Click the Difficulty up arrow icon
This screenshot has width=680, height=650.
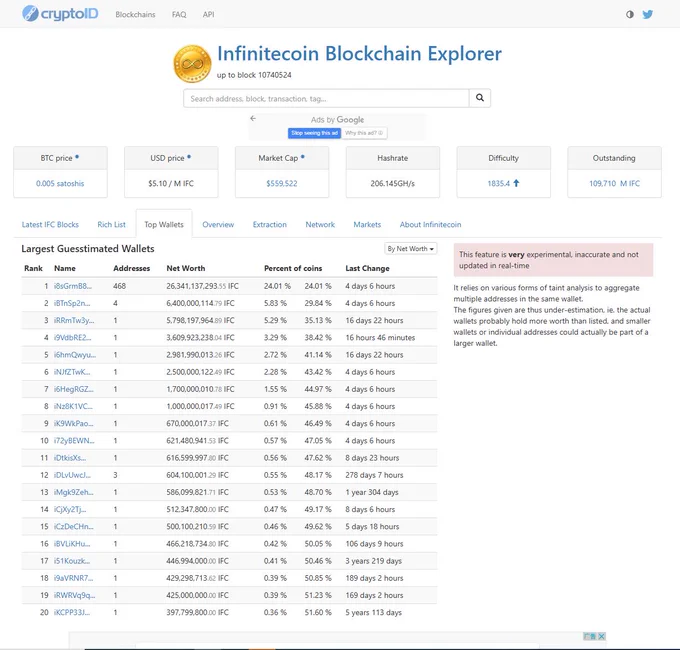tap(516, 183)
